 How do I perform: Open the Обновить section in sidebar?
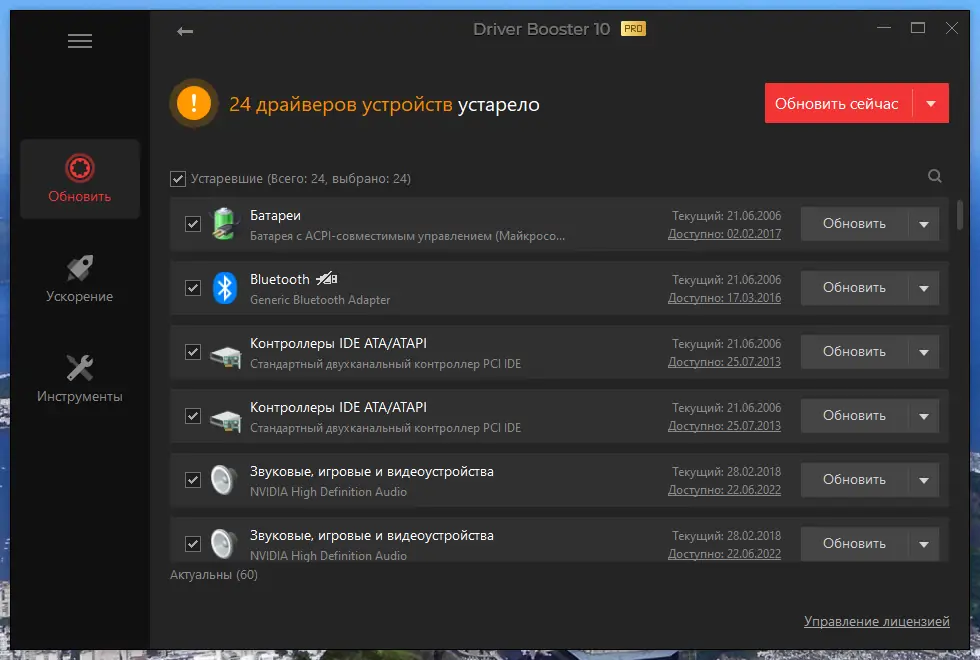[80, 179]
